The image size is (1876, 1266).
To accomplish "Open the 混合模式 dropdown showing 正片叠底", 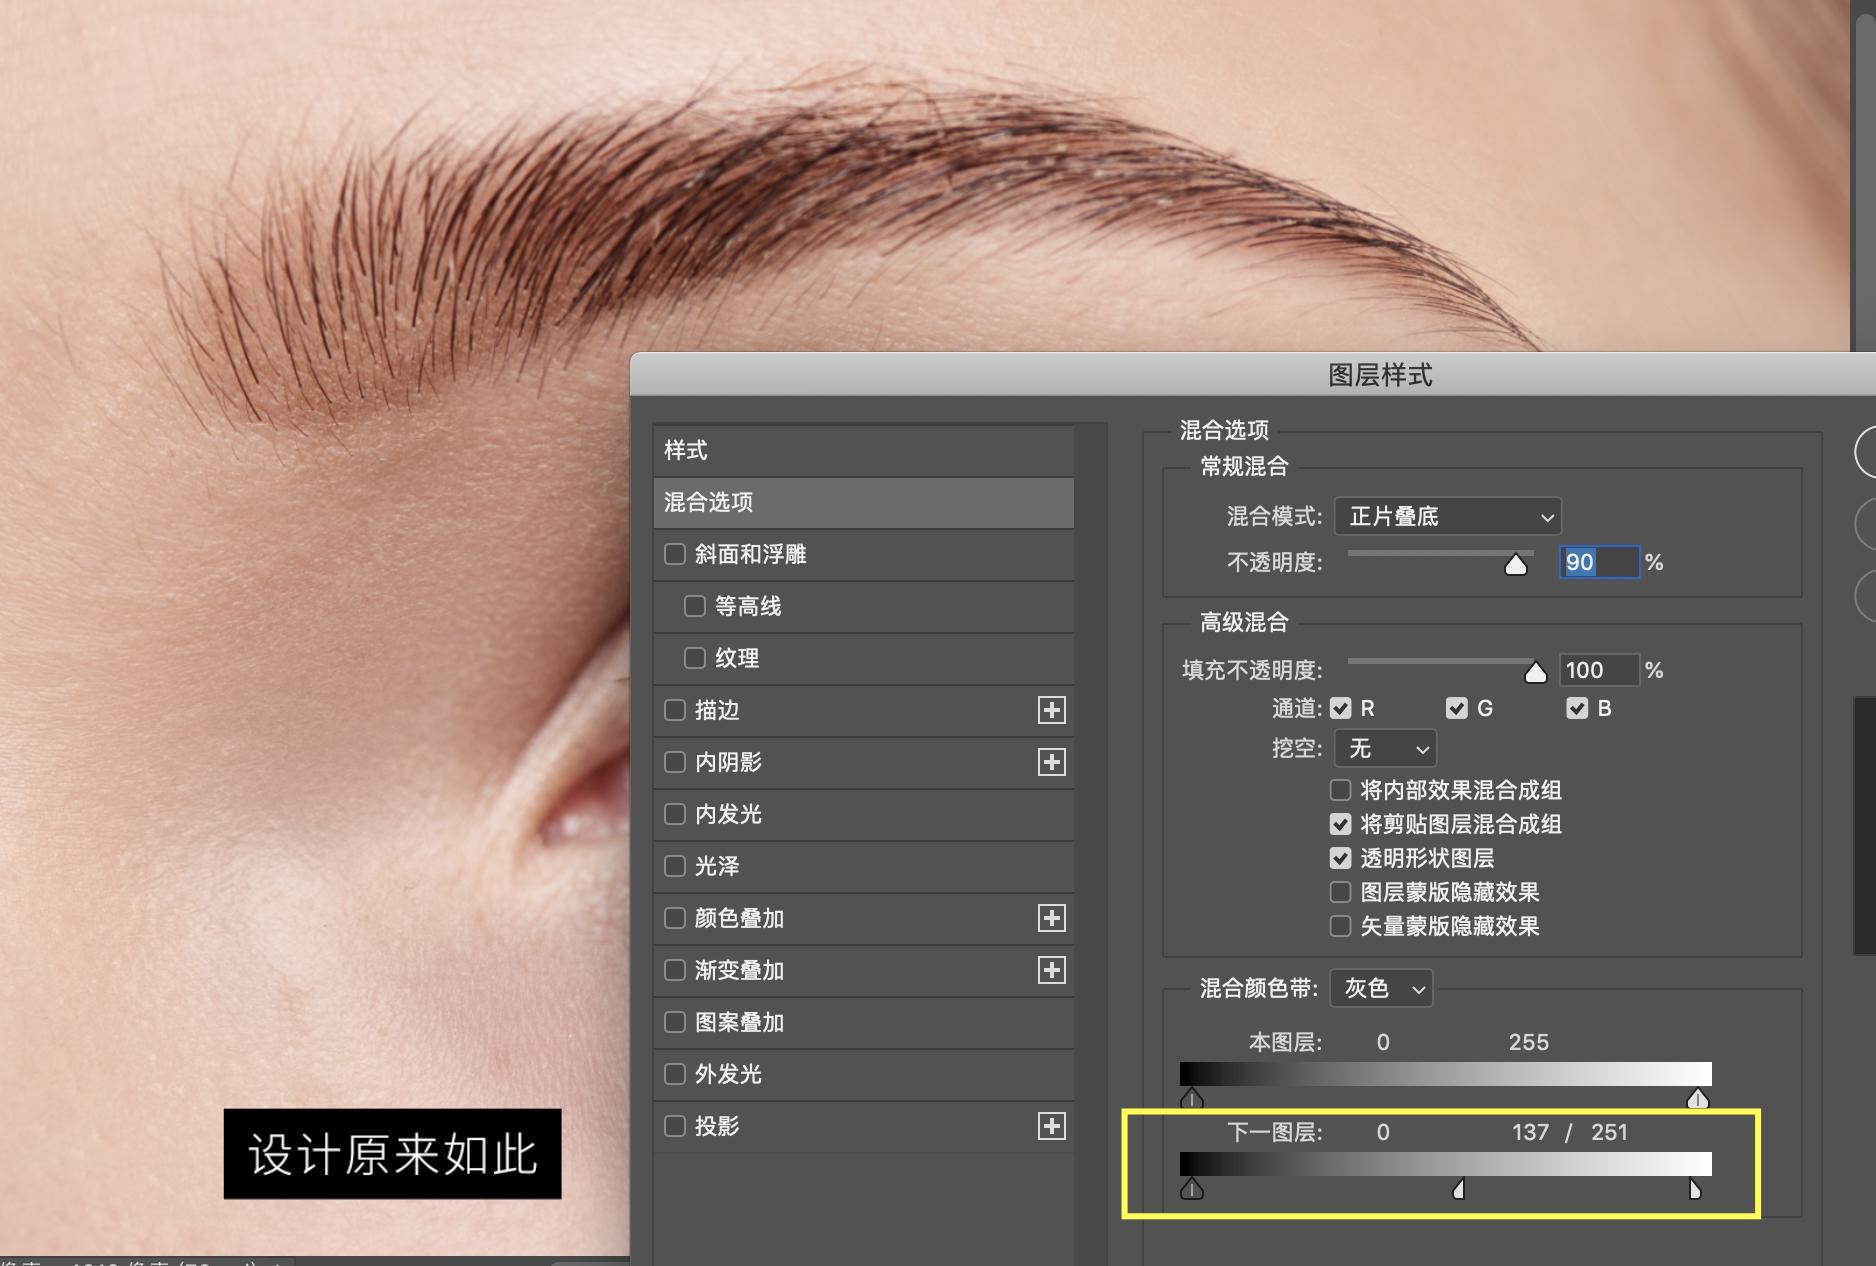I will click(x=1447, y=517).
